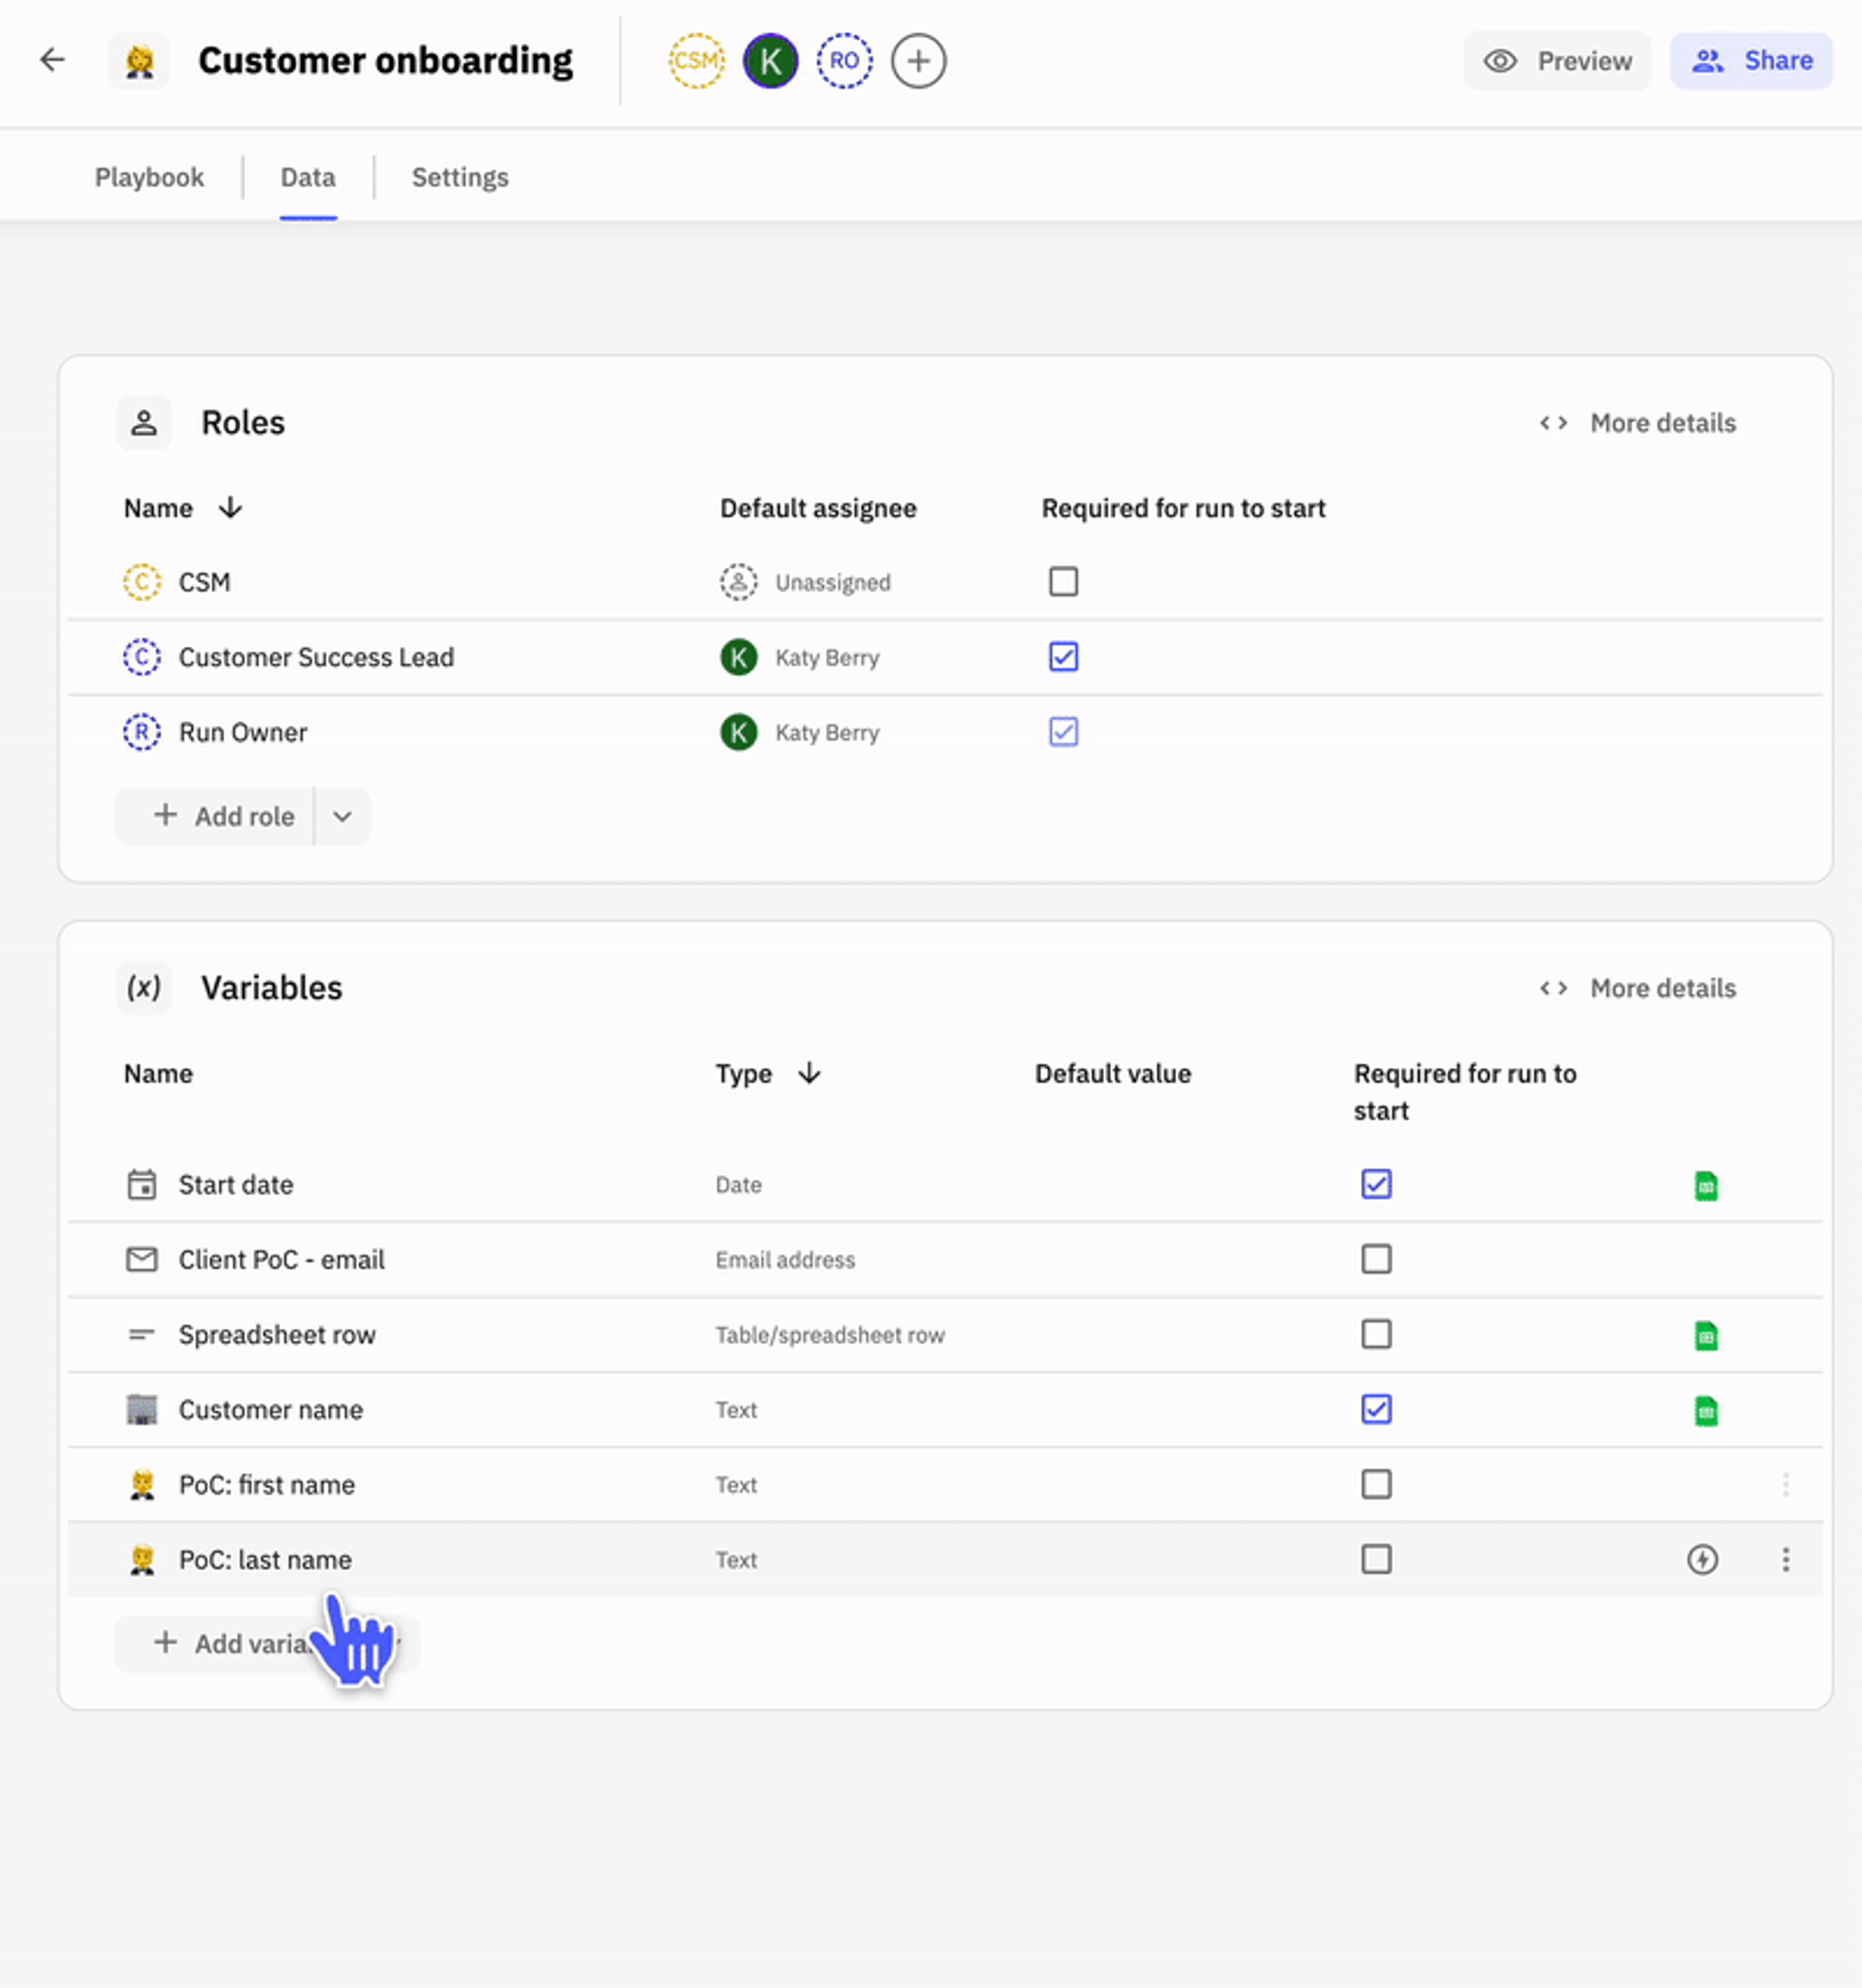Sort variables by Type column arrow

pyautogui.click(x=809, y=1073)
